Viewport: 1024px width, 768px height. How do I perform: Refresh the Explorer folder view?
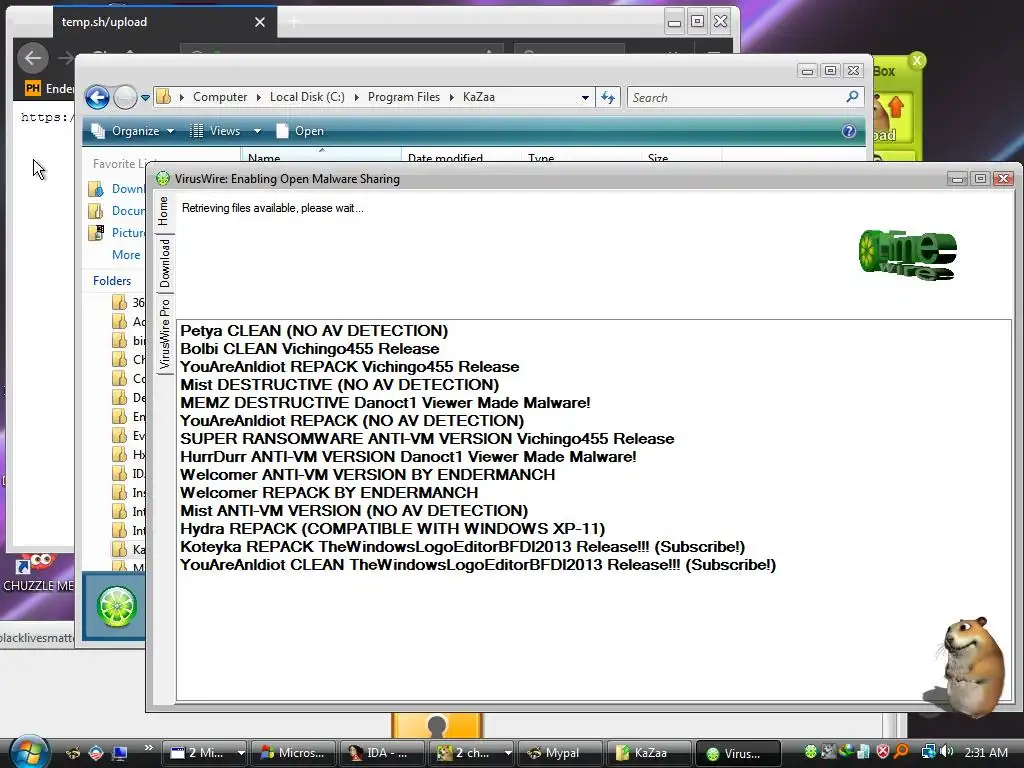608,98
